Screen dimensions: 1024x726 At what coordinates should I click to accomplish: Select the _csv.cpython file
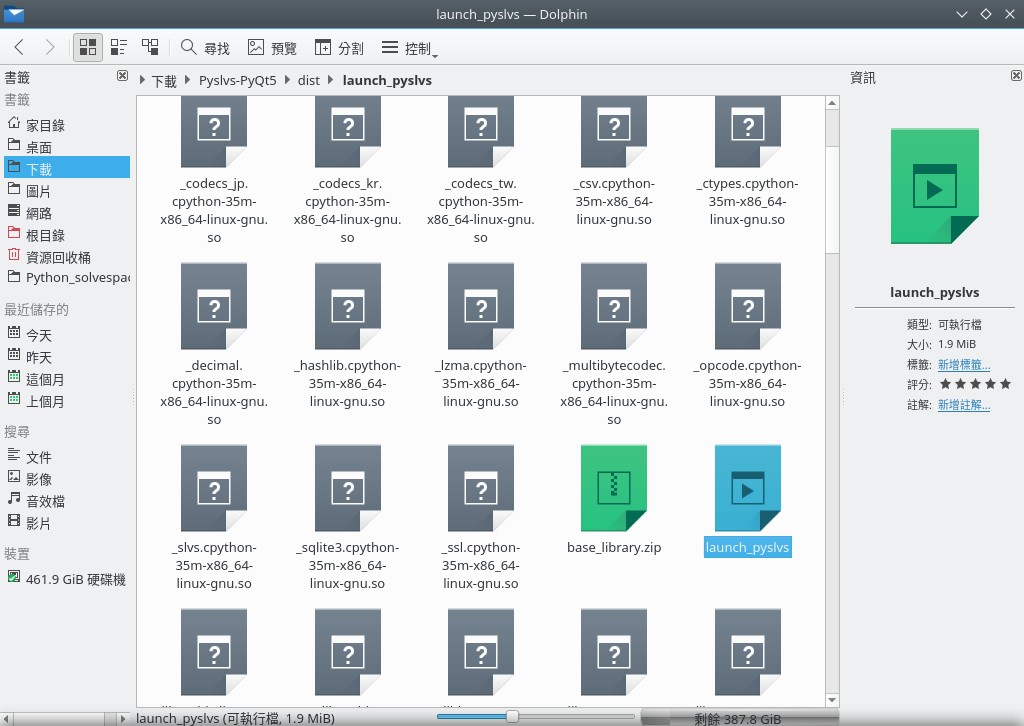[614, 162]
